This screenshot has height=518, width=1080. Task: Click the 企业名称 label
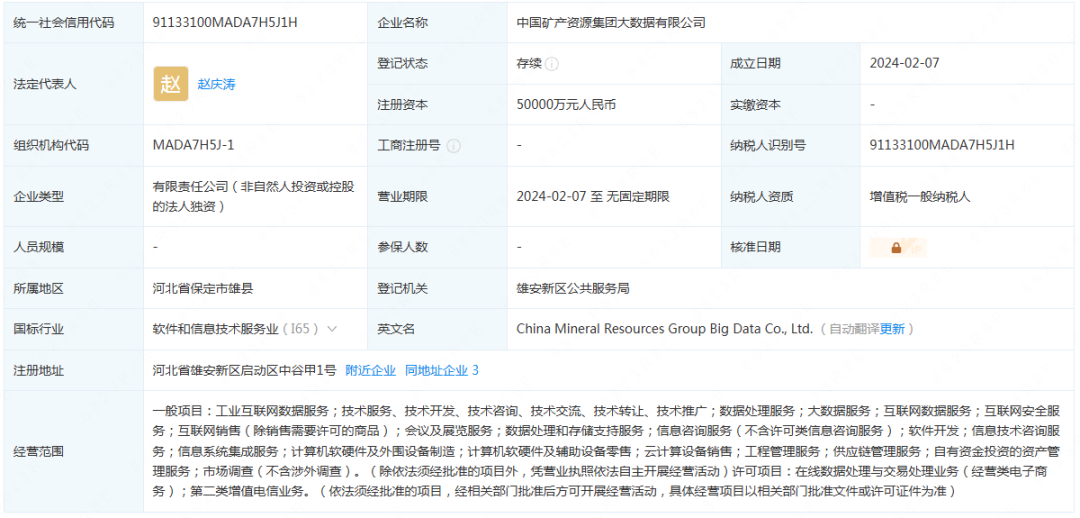tap(403, 23)
